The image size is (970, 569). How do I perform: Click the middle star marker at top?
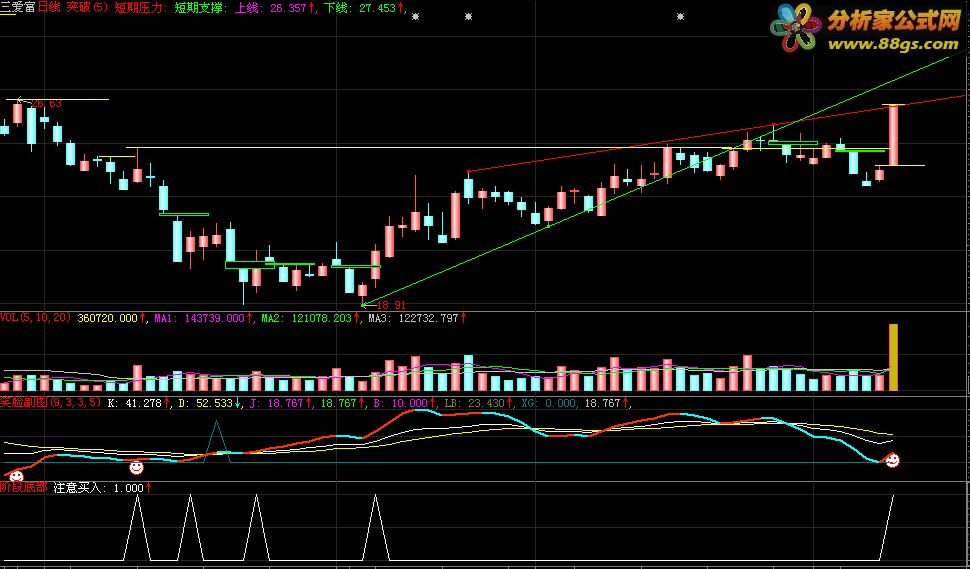pos(468,17)
